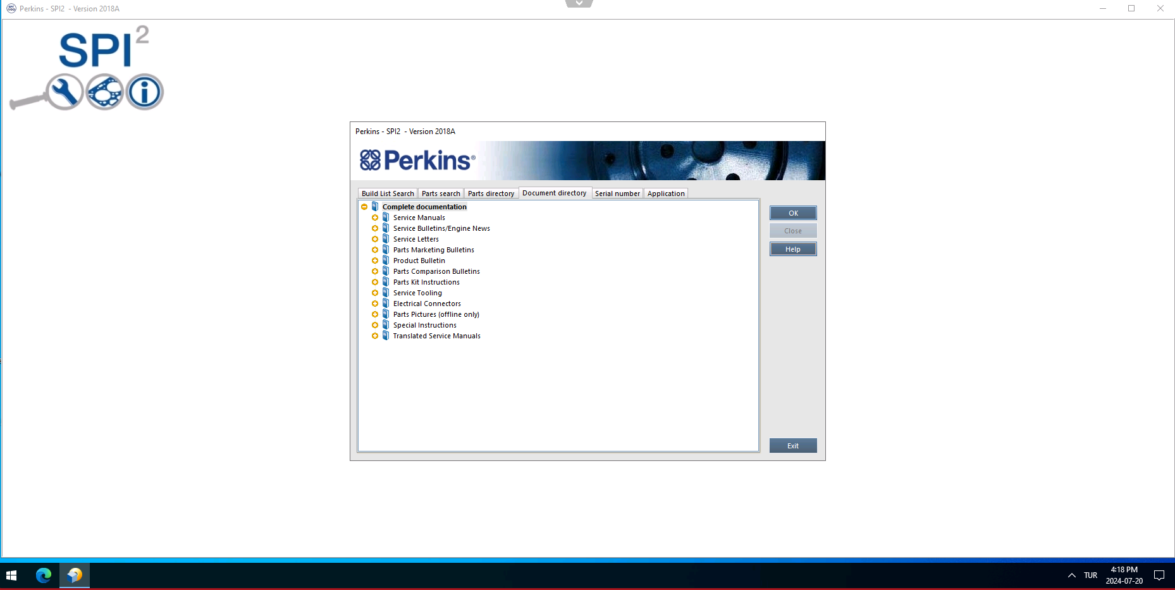The width and height of the screenshot is (1175, 590).
Task: Select the Service Tooling label
Action: (x=417, y=293)
